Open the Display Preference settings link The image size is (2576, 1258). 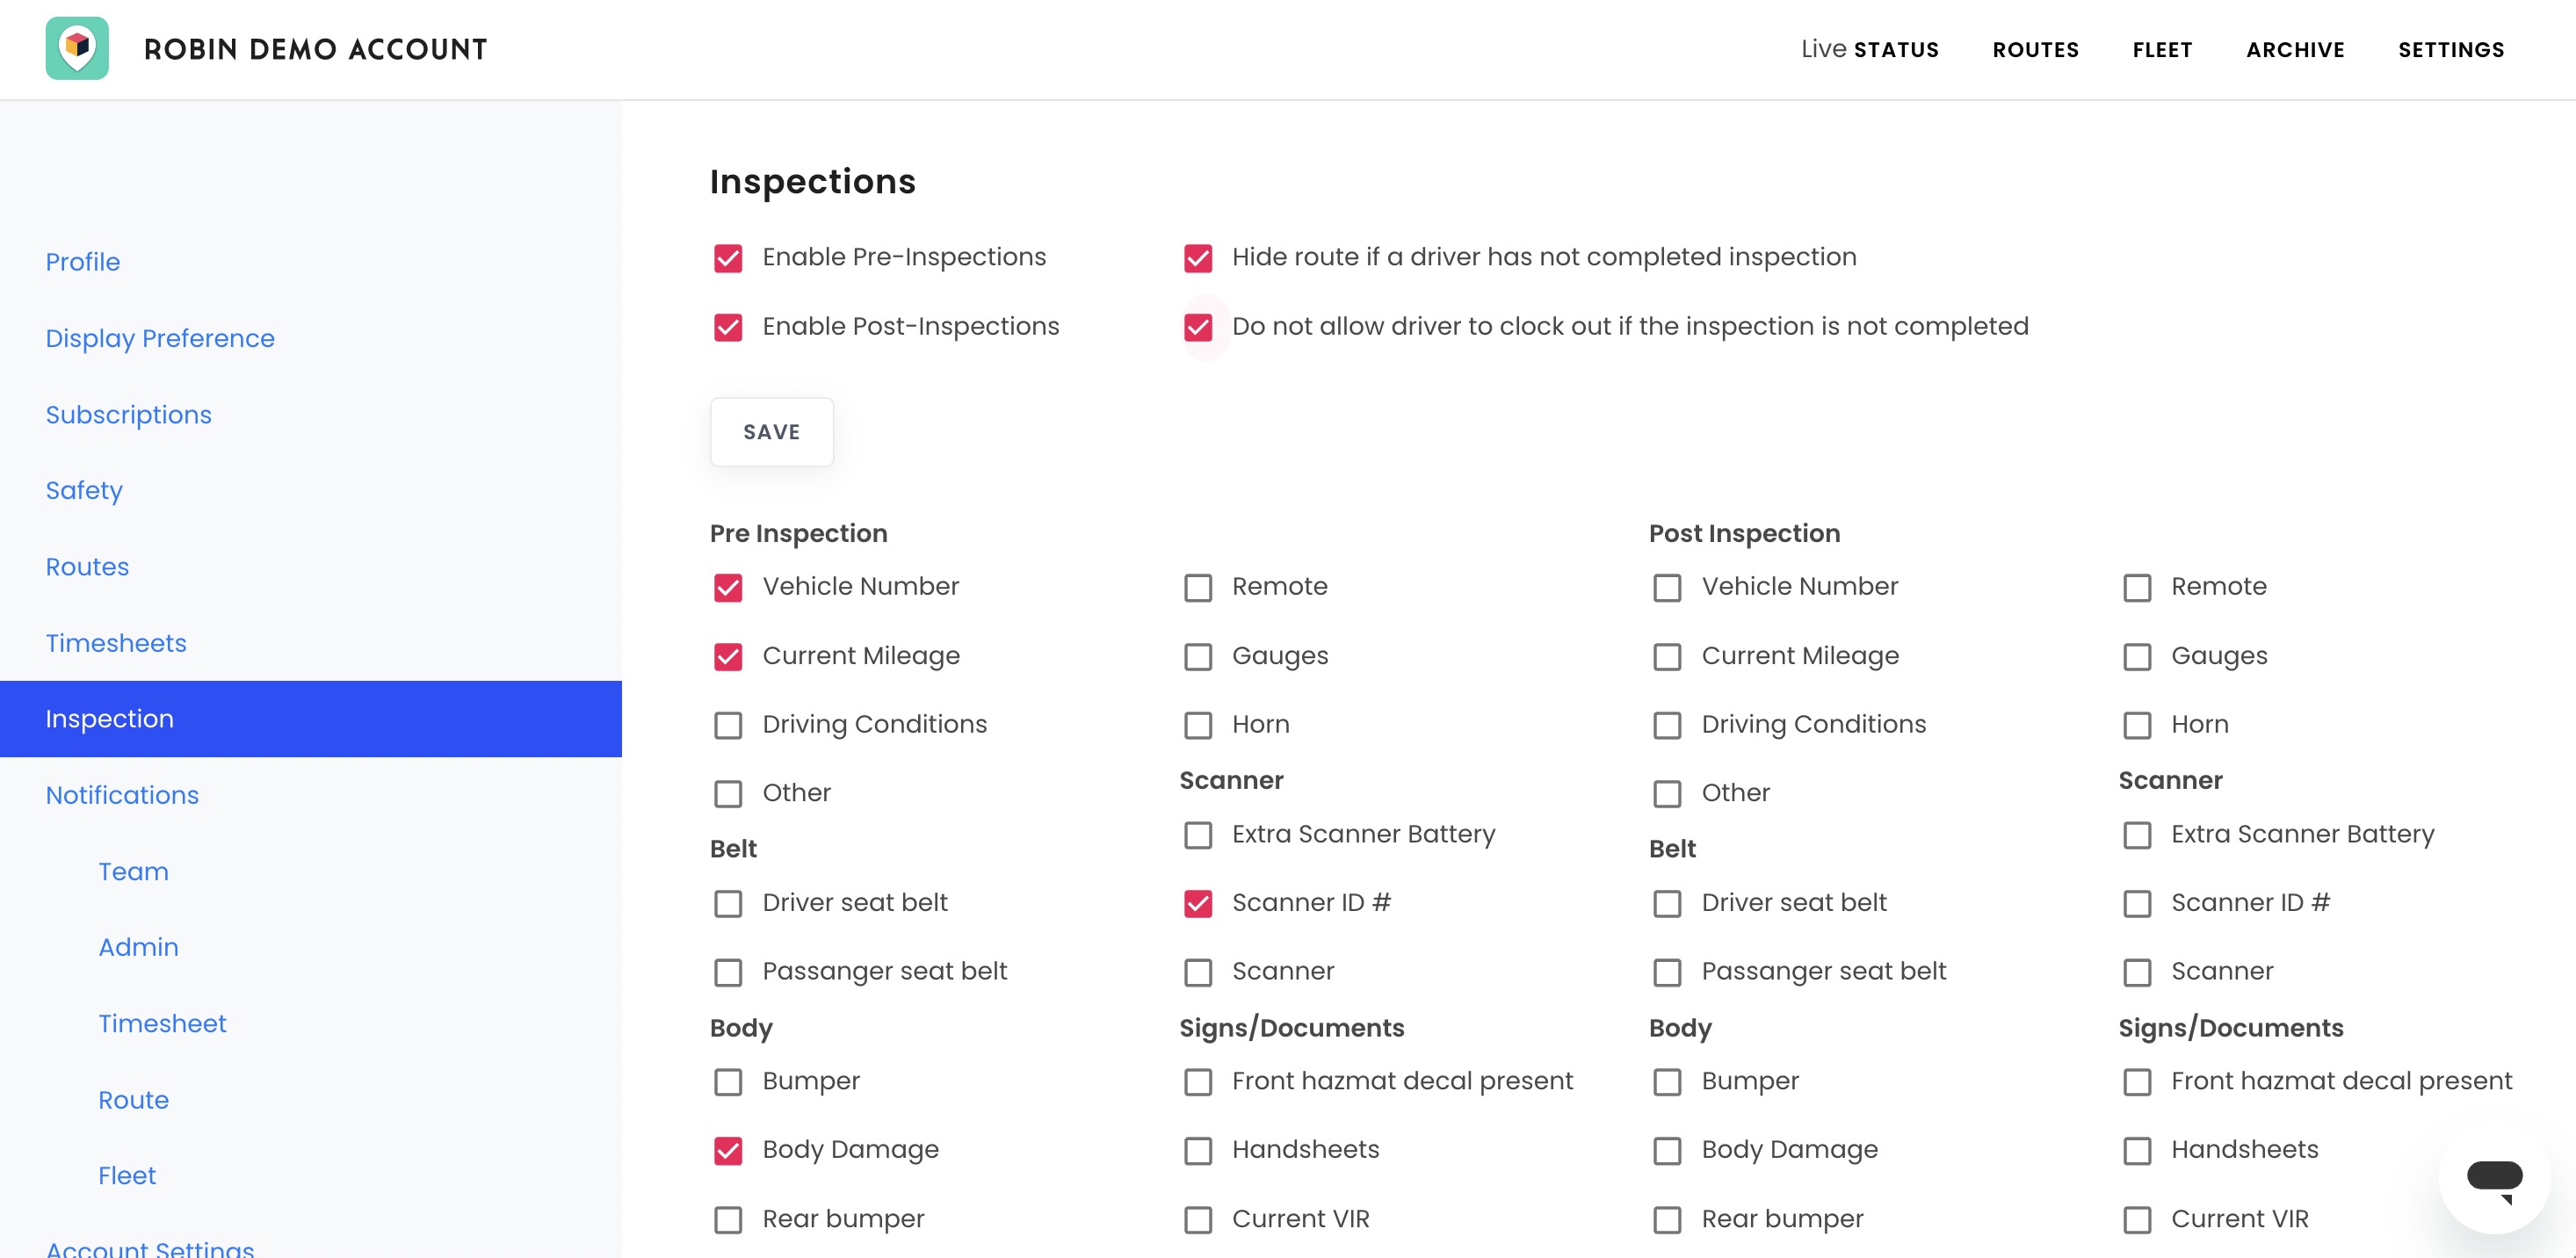click(x=160, y=338)
